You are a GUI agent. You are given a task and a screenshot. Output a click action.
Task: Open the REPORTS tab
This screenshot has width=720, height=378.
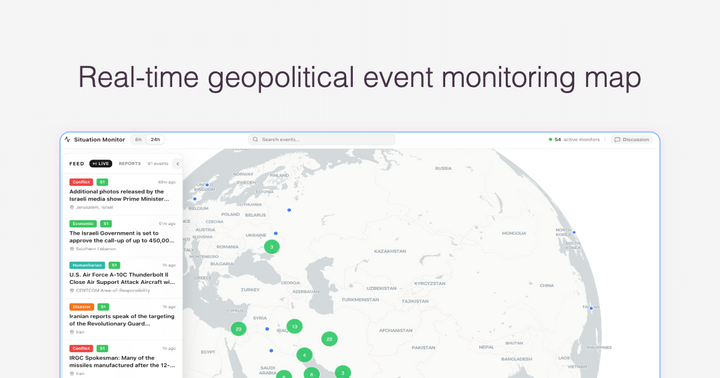pos(130,164)
